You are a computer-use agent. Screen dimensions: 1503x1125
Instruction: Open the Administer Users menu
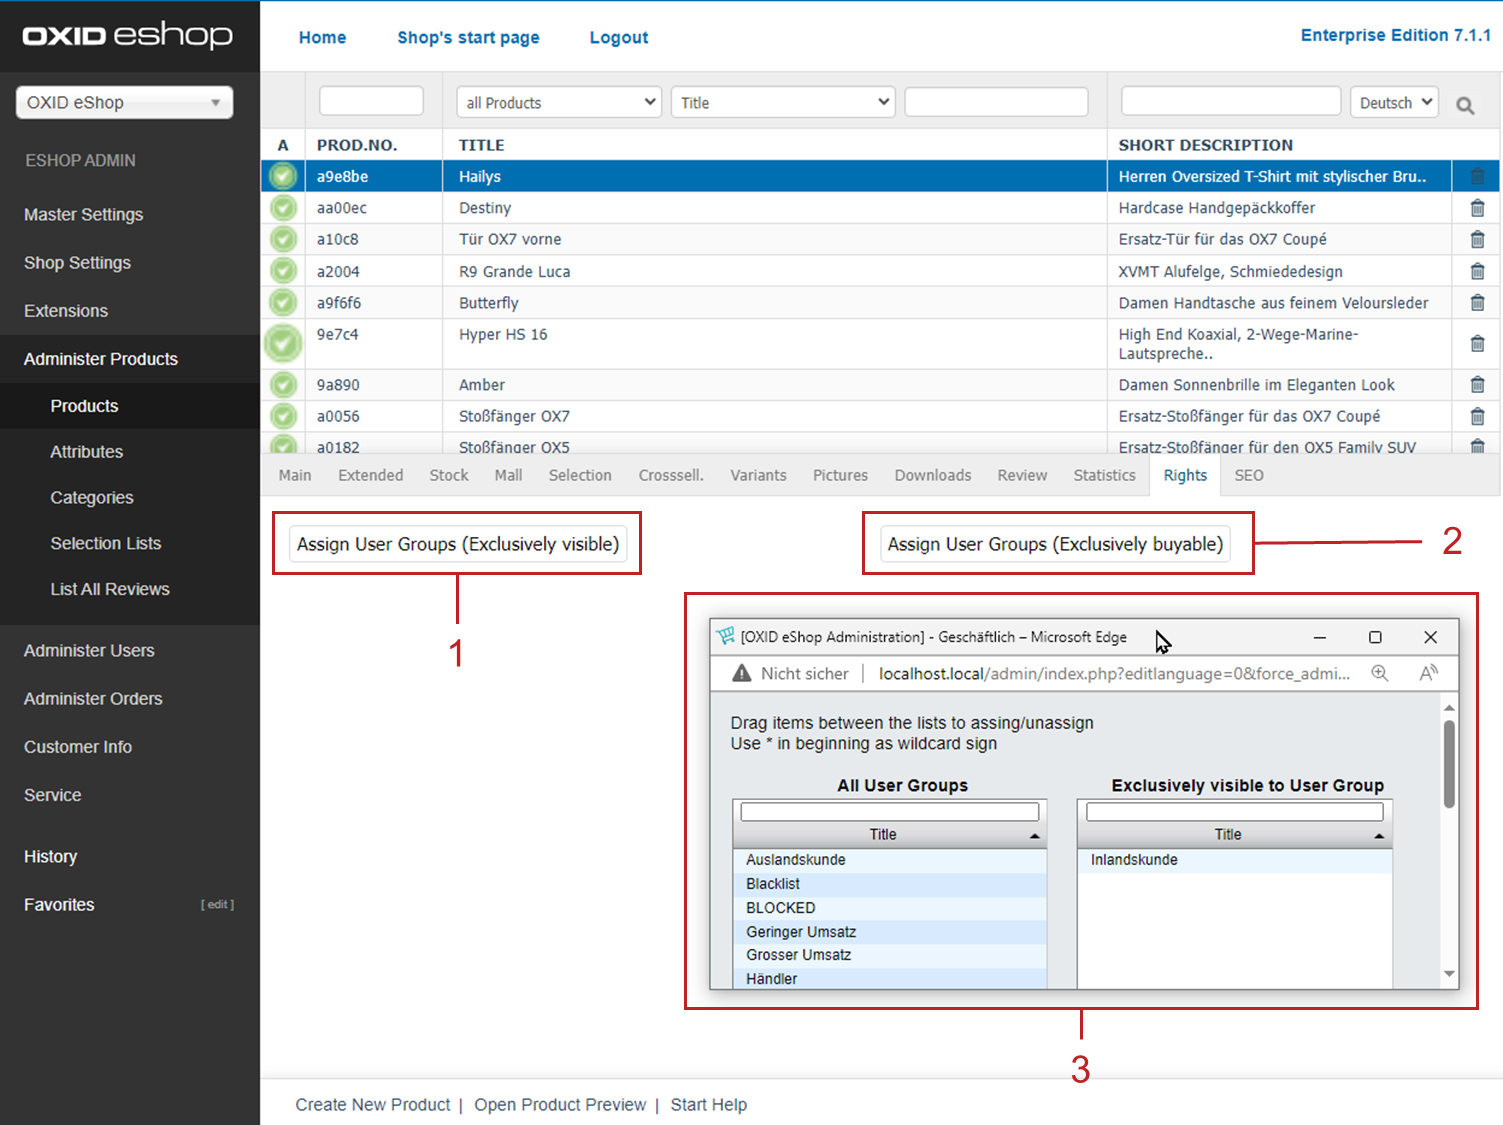click(89, 651)
